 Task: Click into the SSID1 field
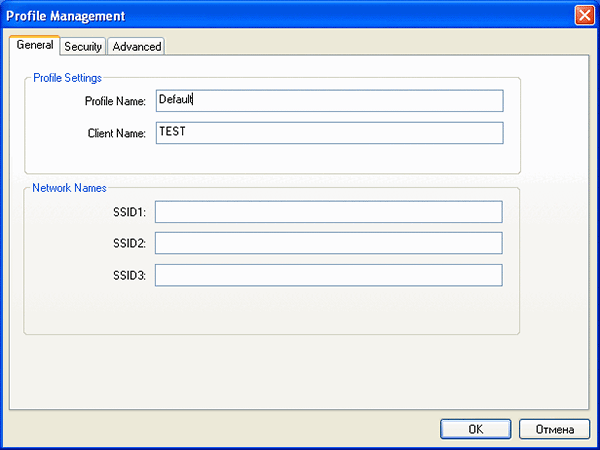coord(328,212)
